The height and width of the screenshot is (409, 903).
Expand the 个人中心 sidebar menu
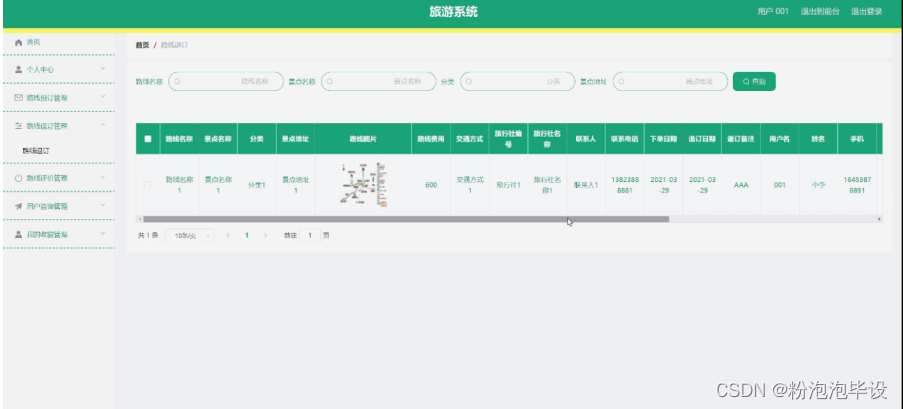click(58, 69)
